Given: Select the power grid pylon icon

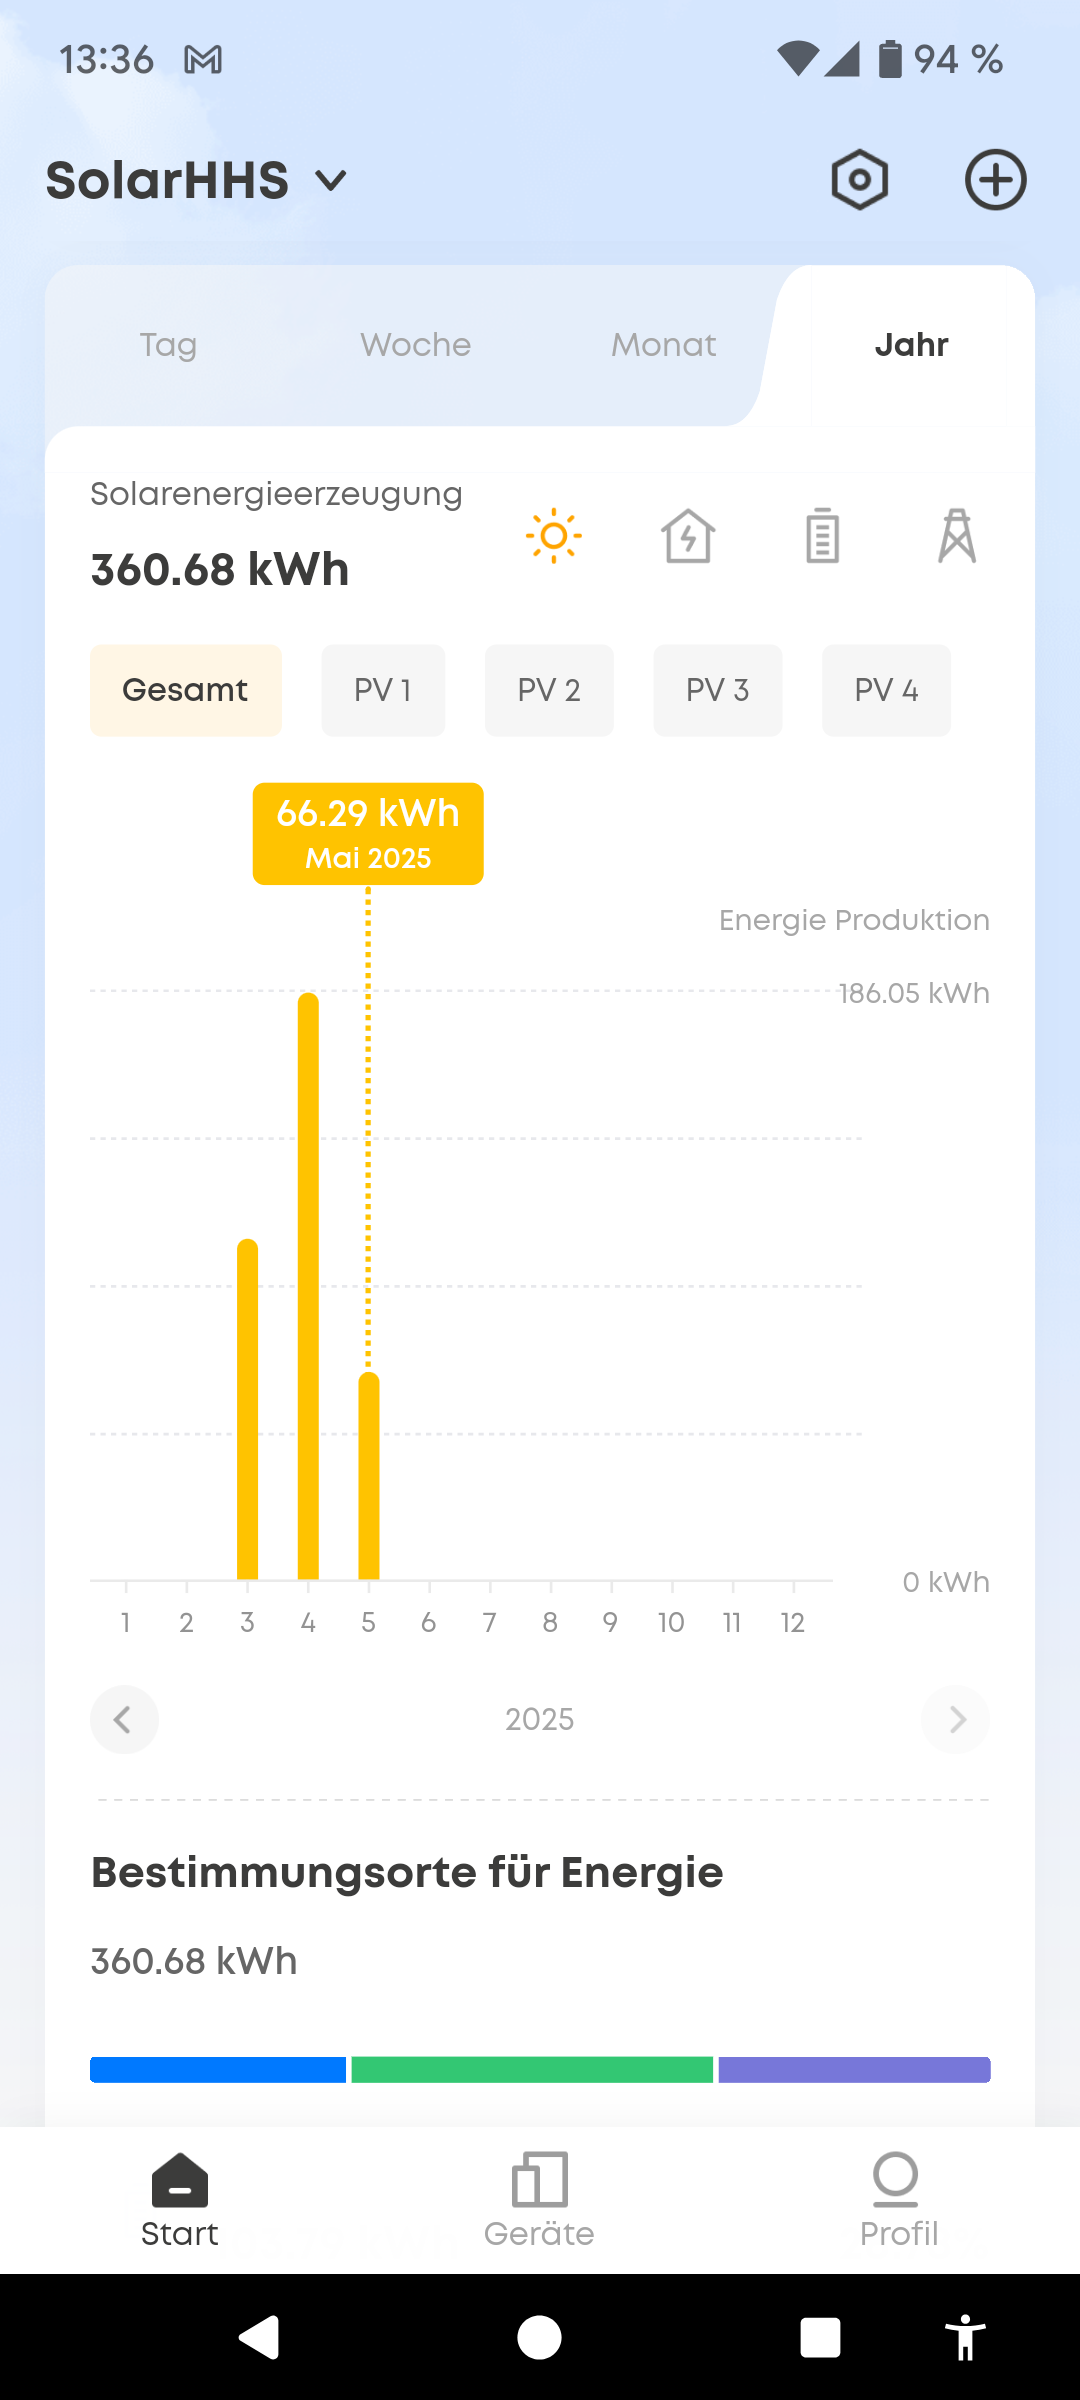Looking at the screenshot, I should 956,536.
